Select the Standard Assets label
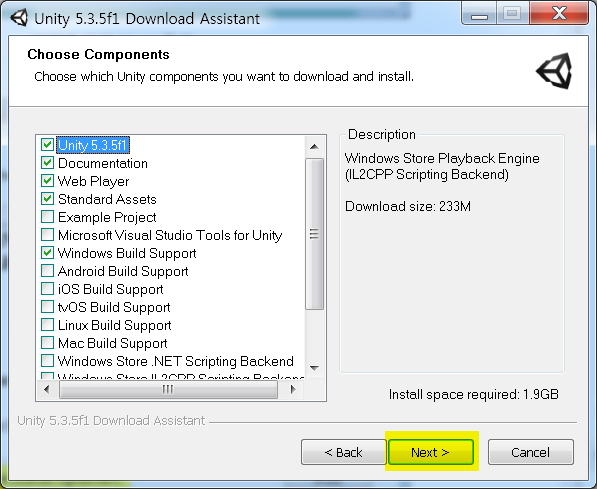 point(107,199)
